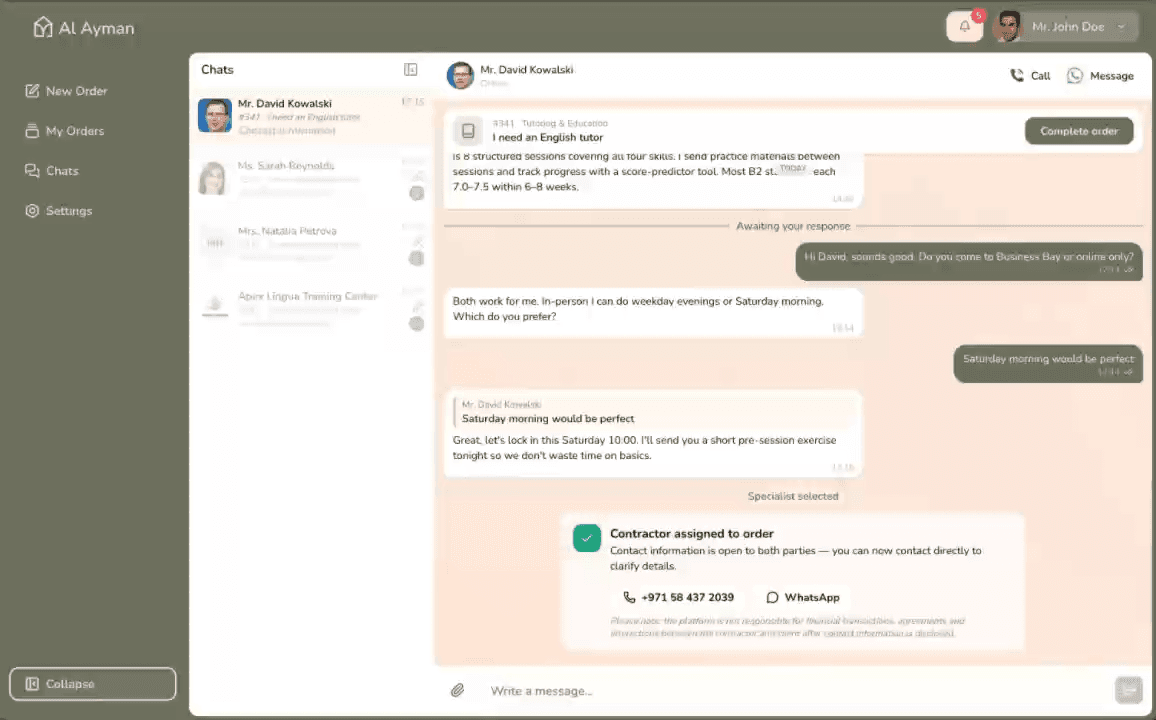Select Mr. David Kowalski chat
Viewport: 1156px width, 720px height.
coord(311,116)
